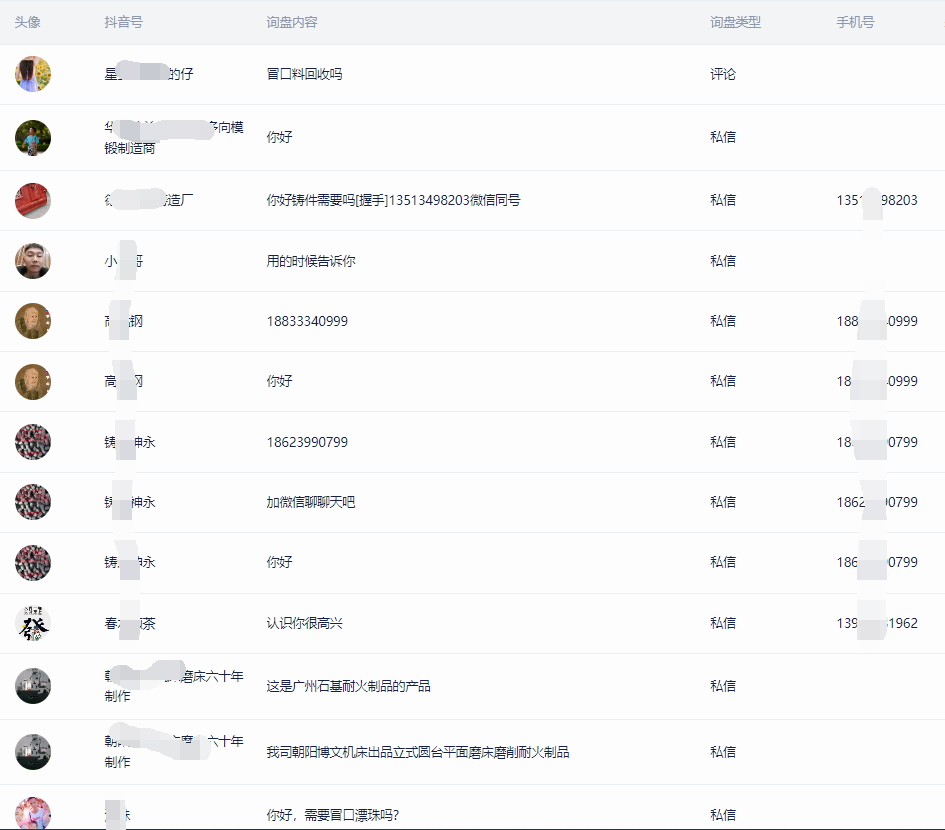Screen dimensions: 945x830
Task: Click the avatar of the 模锻制造商 account
Action: [x=33, y=138]
